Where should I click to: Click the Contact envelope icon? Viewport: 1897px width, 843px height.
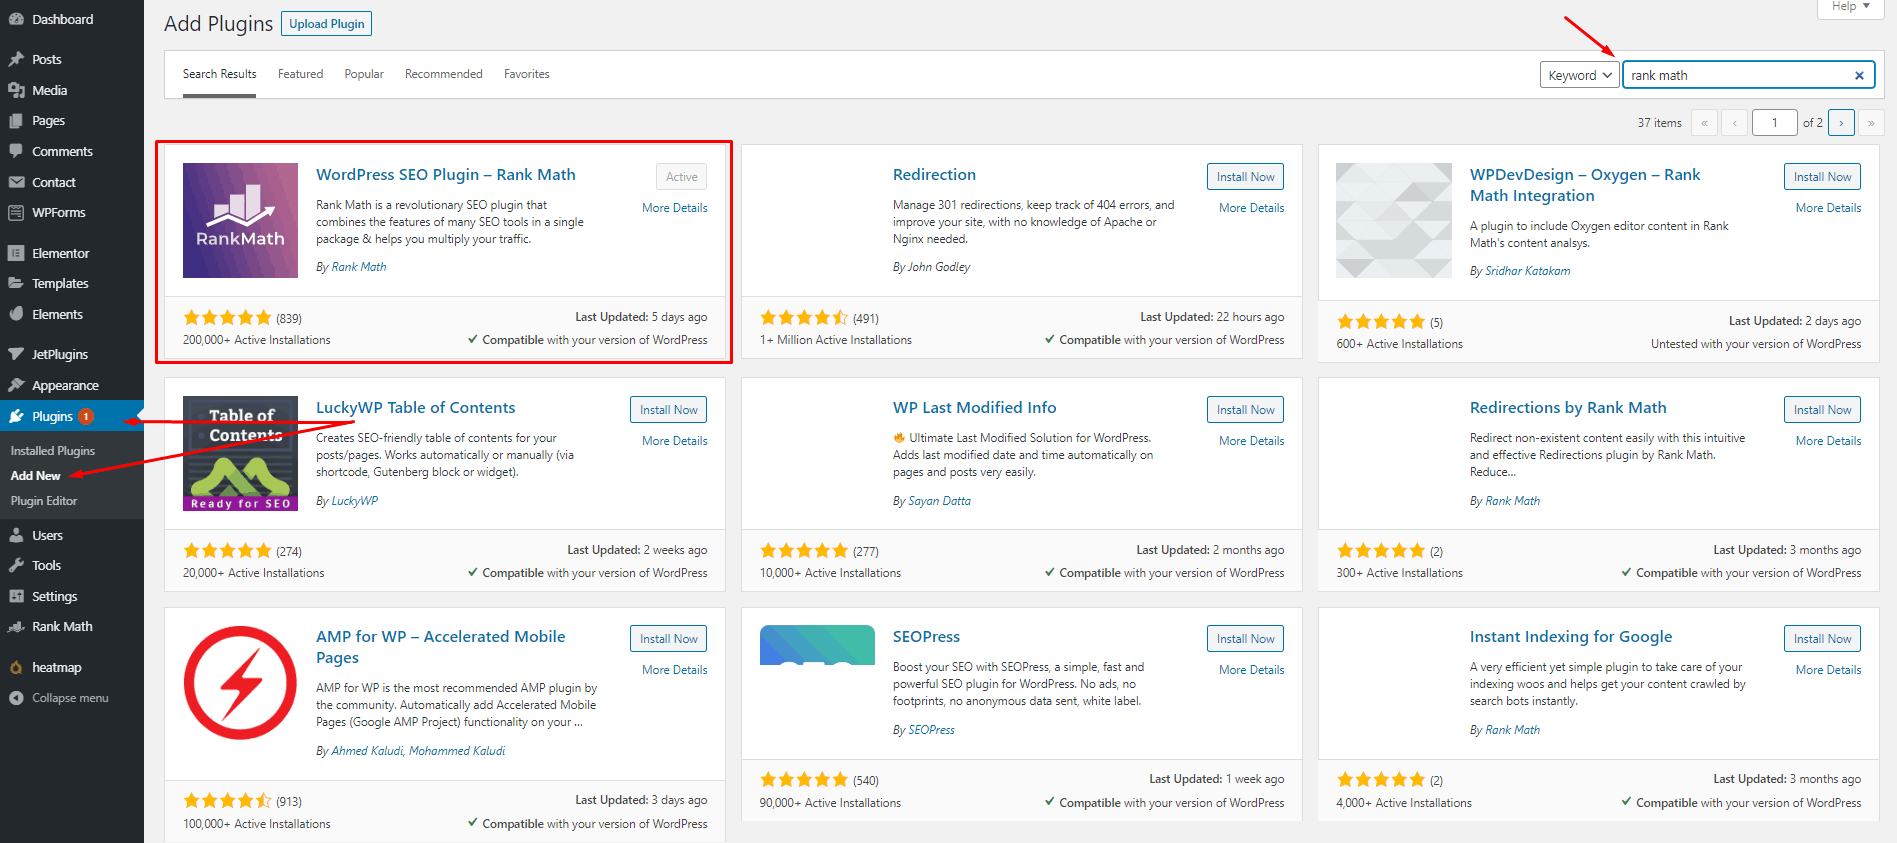(x=16, y=182)
